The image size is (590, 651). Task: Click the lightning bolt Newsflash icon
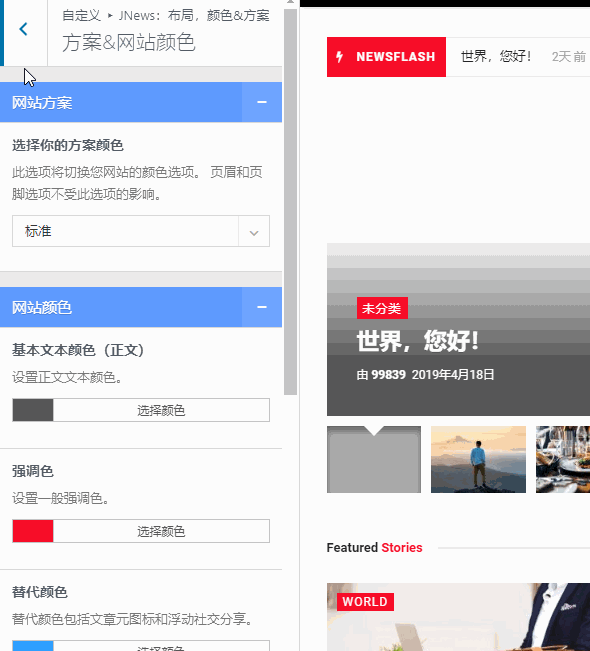click(x=340, y=56)
